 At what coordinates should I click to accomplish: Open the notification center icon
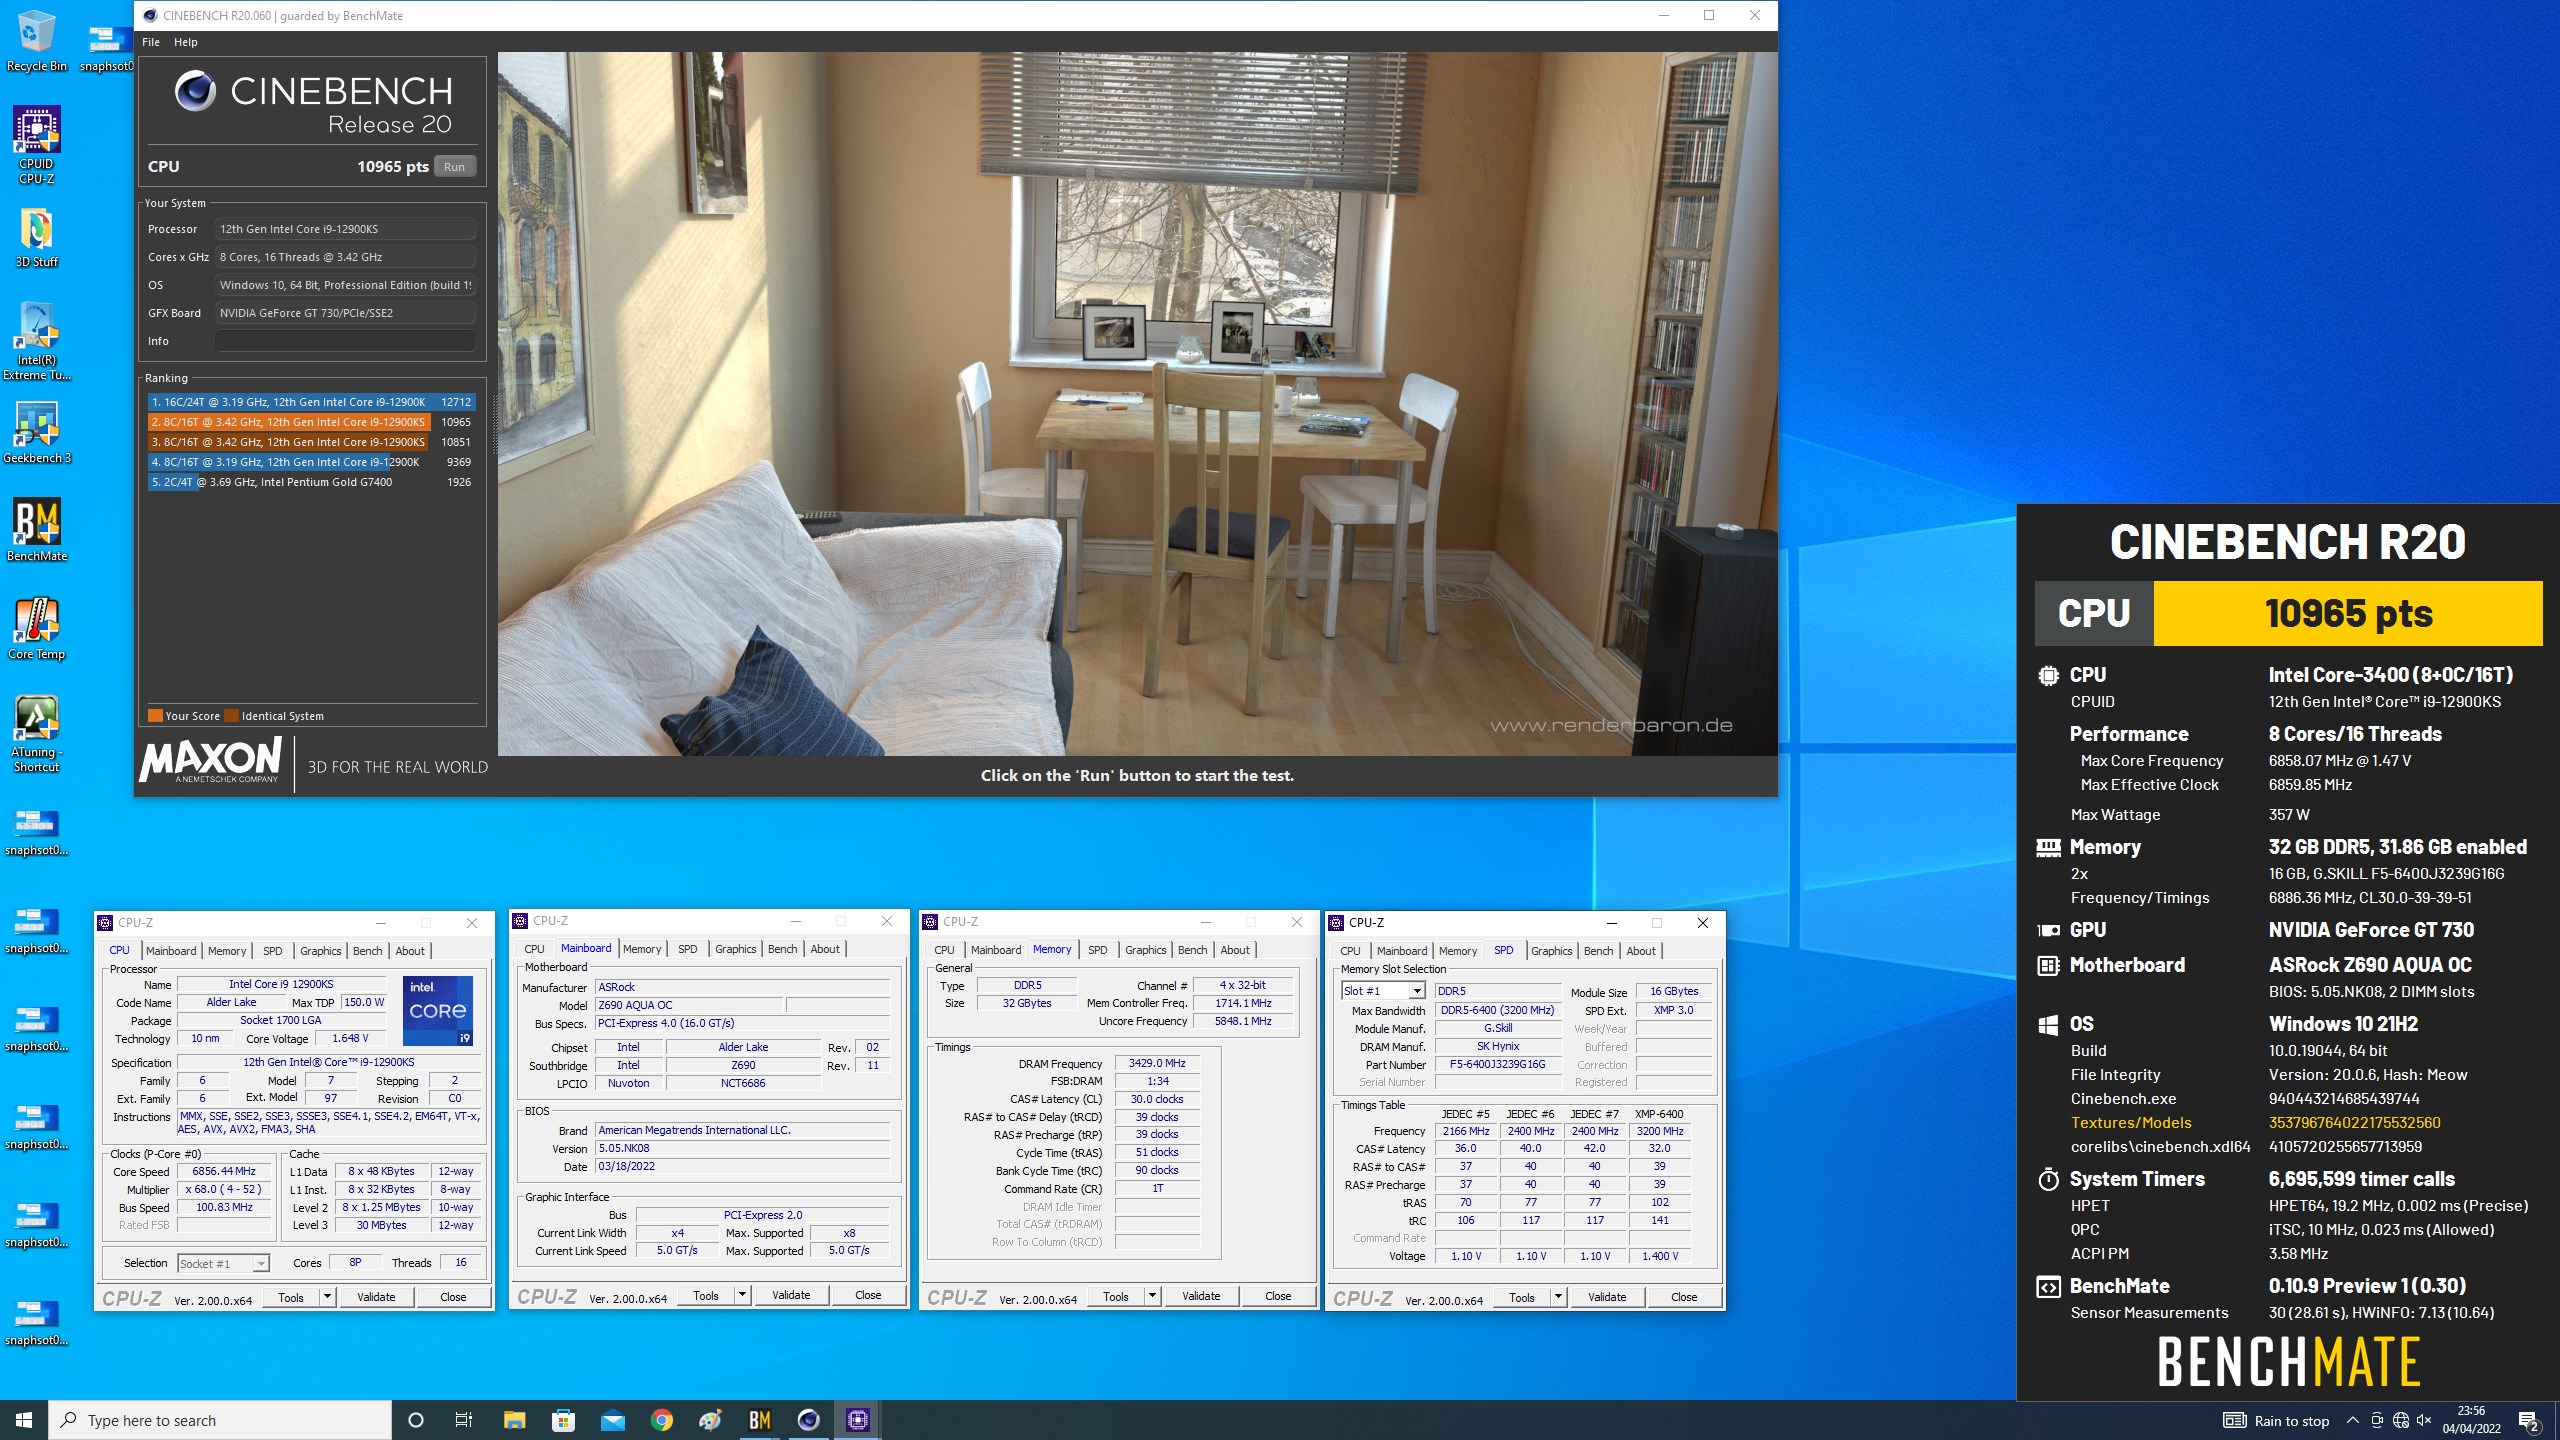2529,1420
